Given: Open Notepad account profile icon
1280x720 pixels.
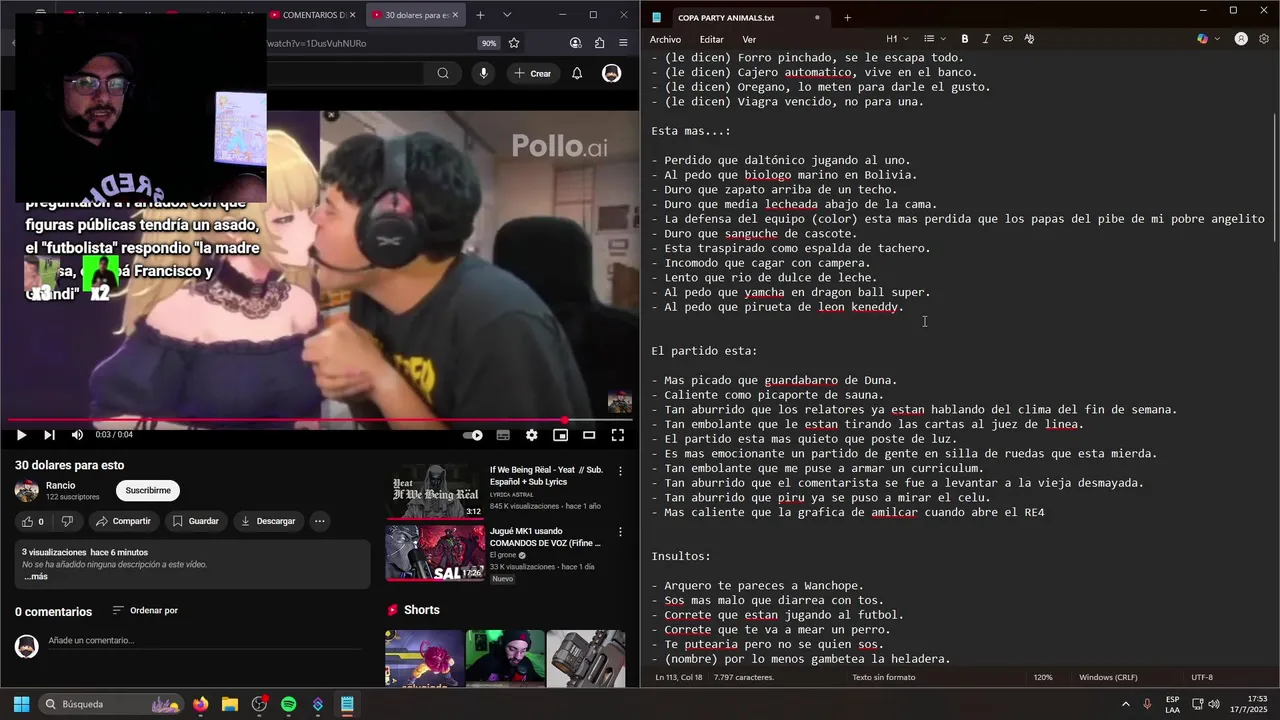Looking at the screenshot, I should click(x=1241, y=39).
